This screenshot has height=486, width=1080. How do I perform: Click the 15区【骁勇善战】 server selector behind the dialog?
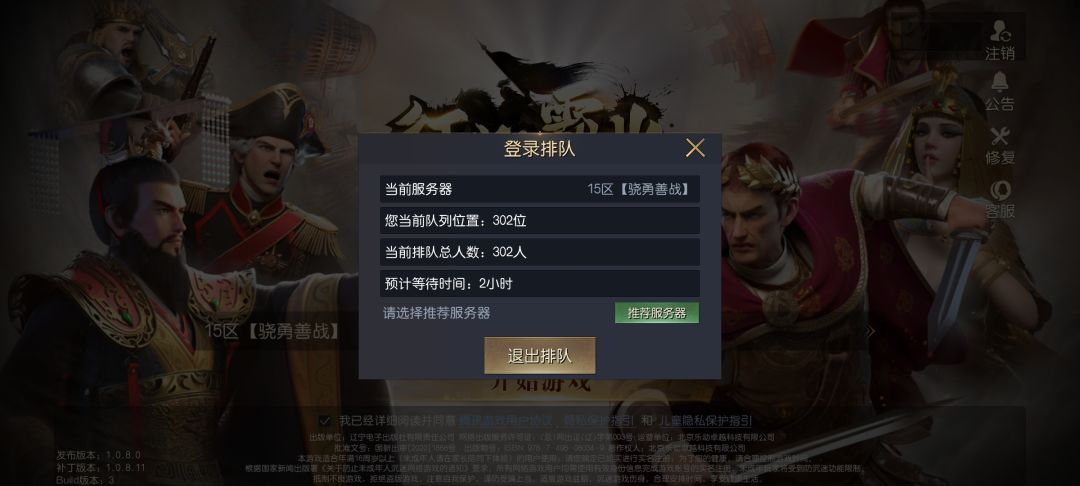[273, 330]
